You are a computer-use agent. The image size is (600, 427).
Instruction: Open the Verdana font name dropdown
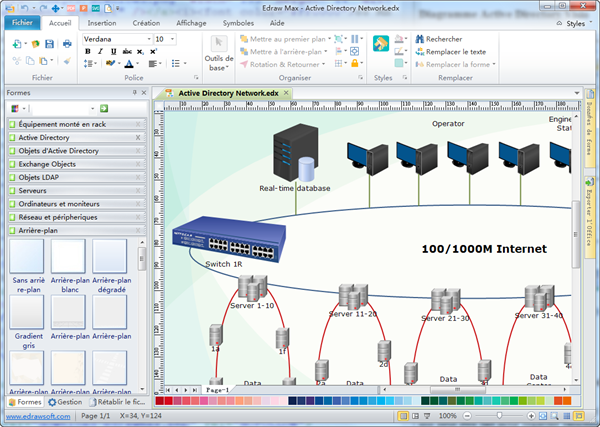(x=147, y=39)
